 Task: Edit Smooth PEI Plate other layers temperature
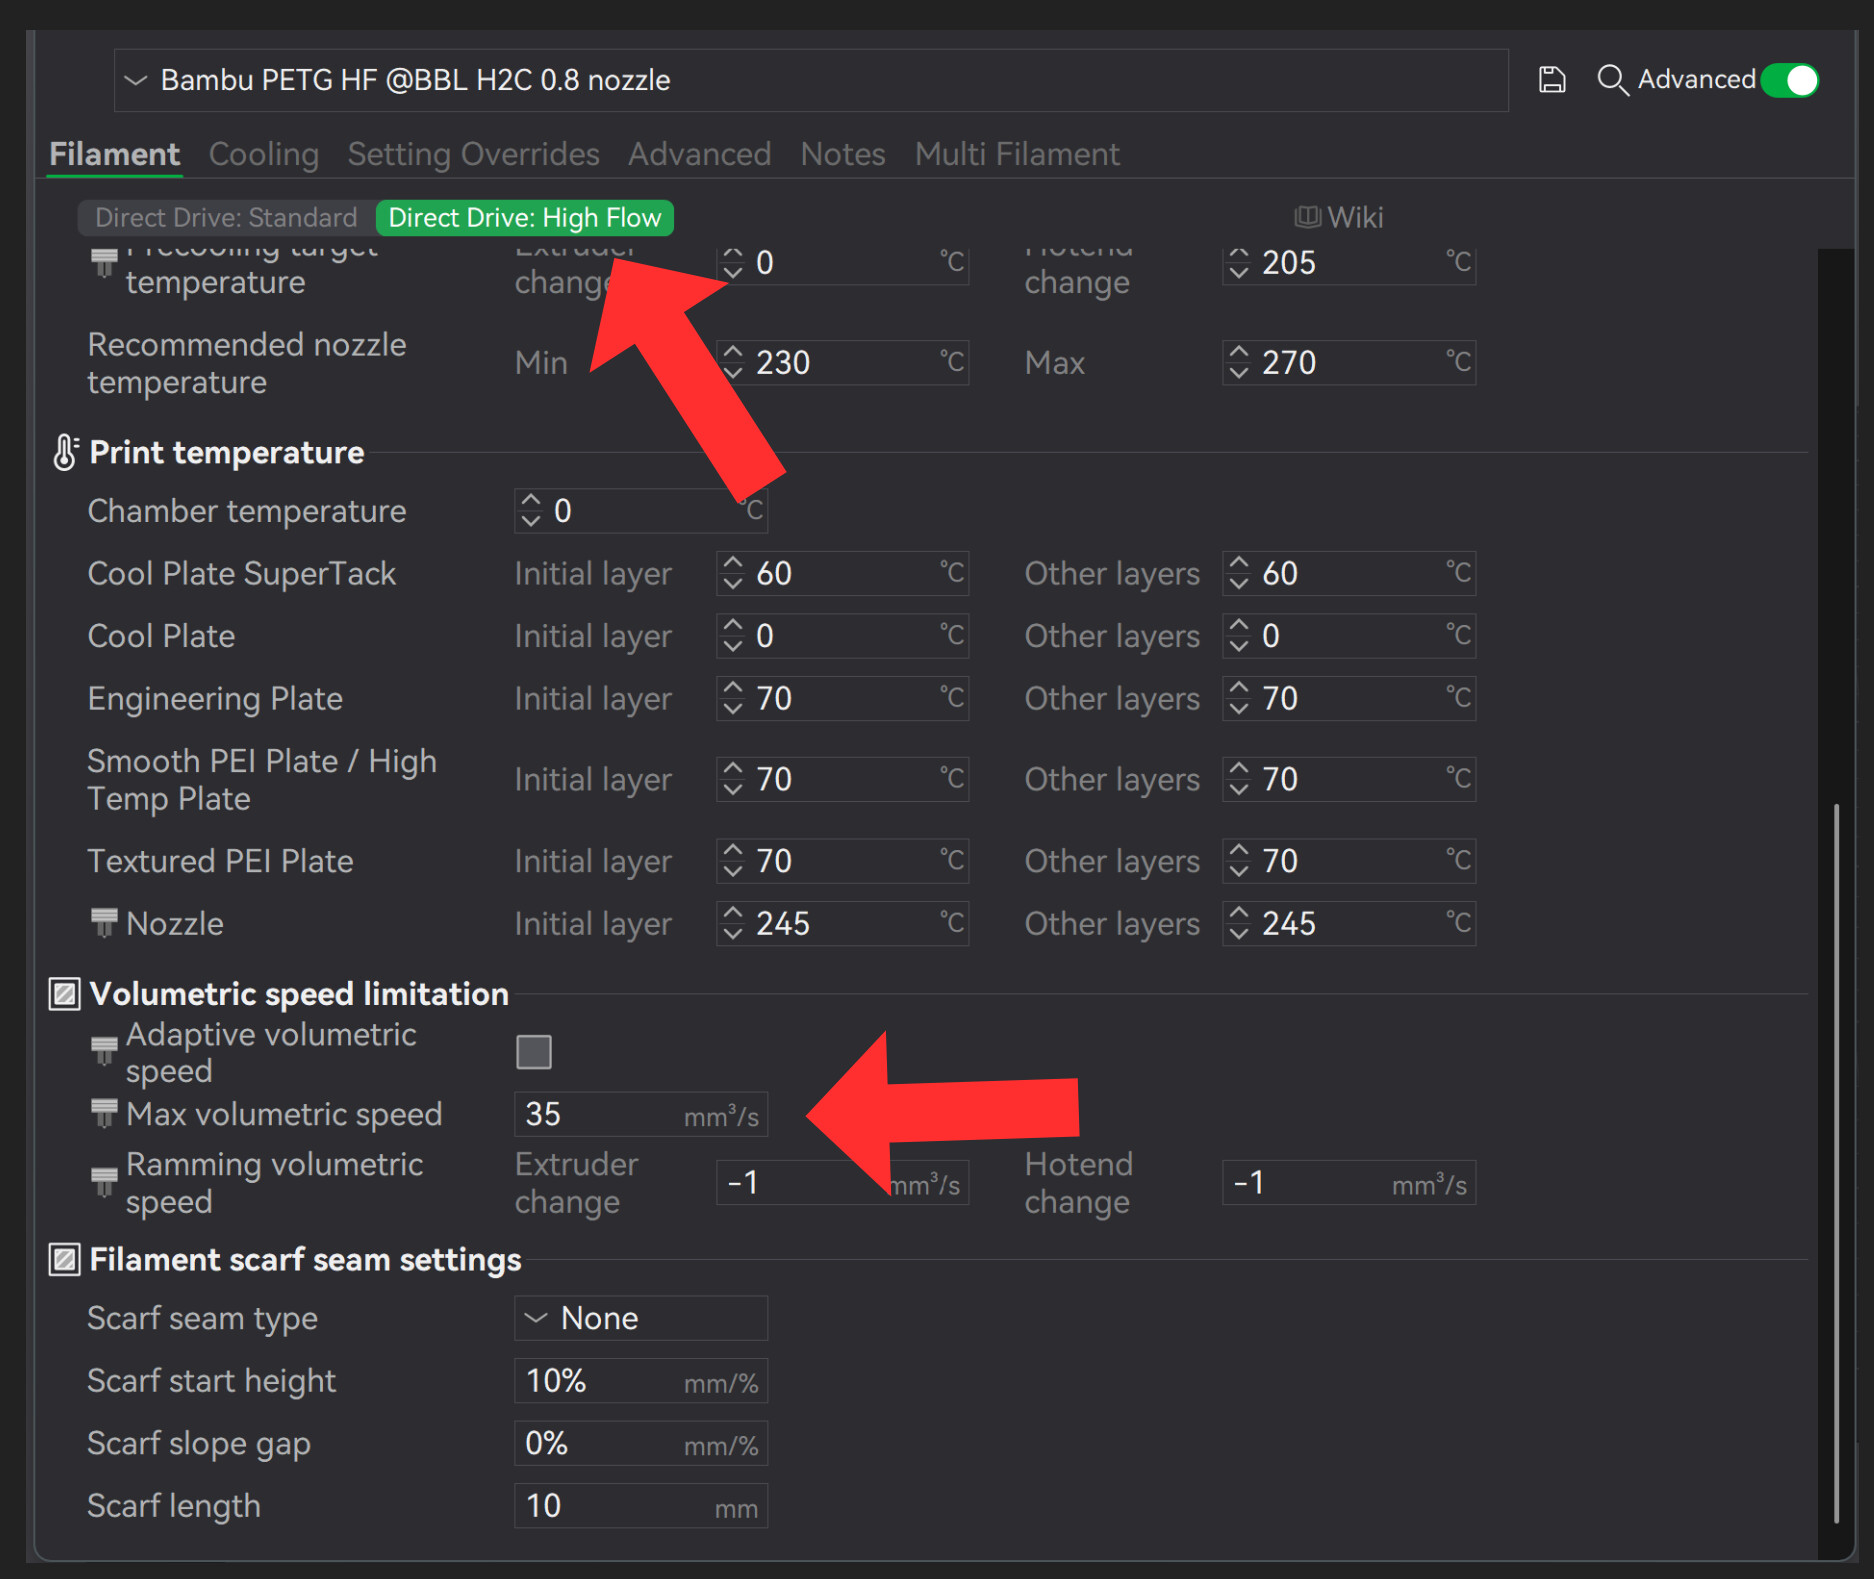1349,779
